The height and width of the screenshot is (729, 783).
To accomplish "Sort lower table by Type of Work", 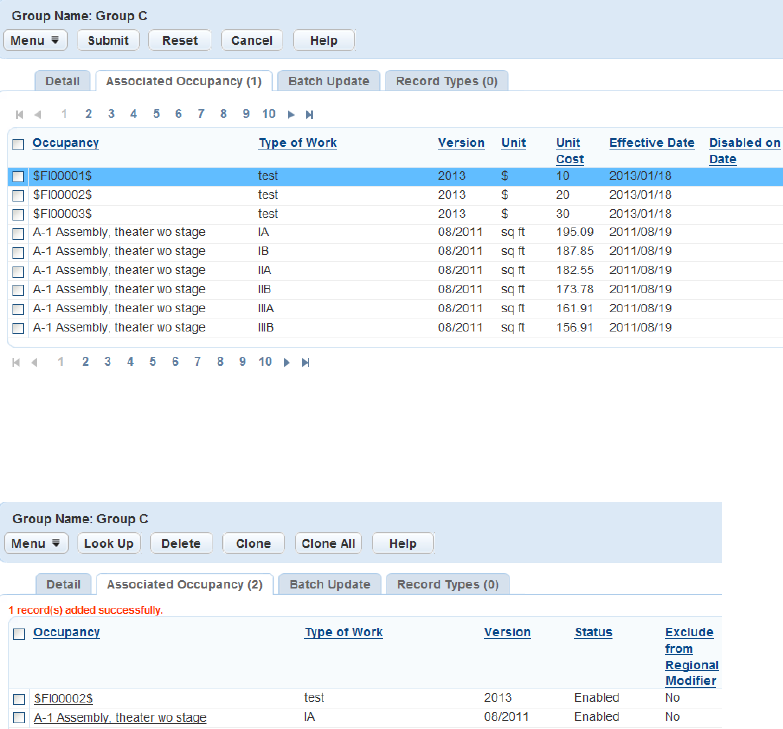I will [344, 632].
